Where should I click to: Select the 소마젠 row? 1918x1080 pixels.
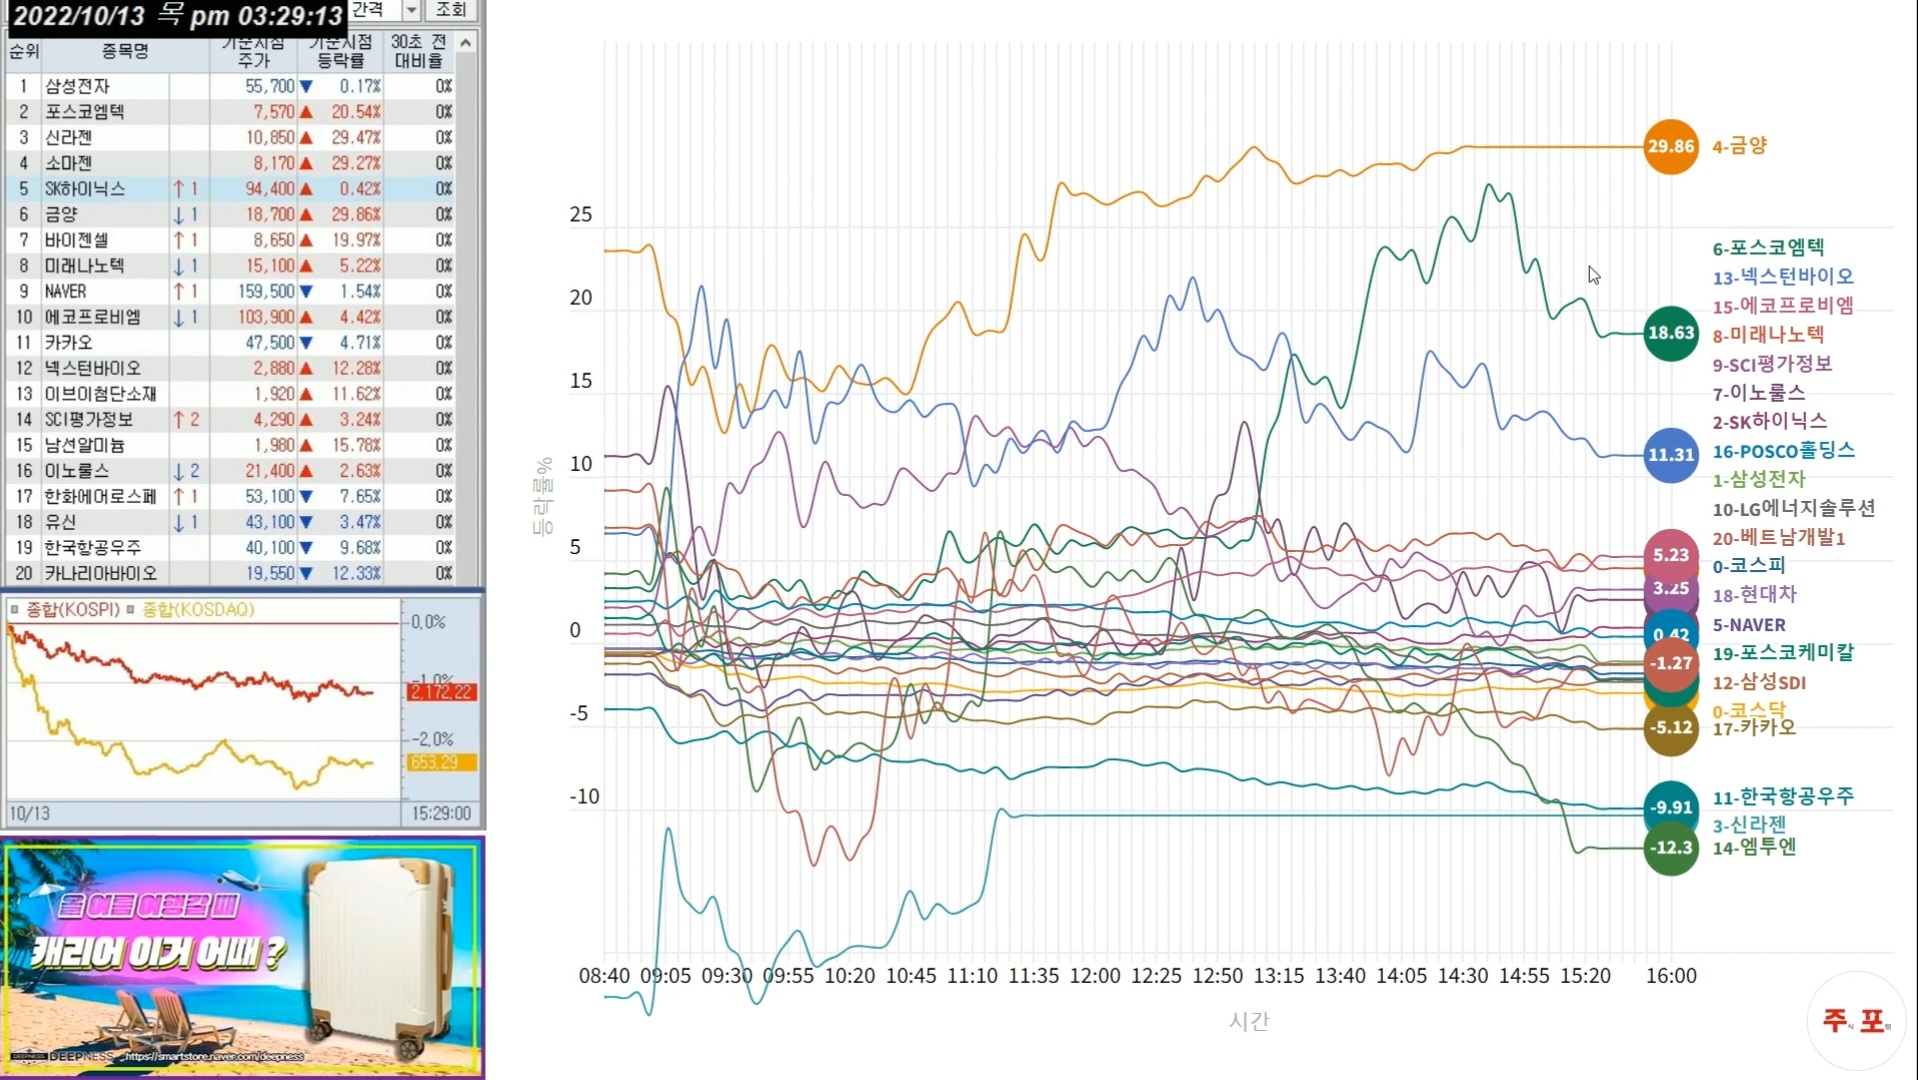pos(230,163)
